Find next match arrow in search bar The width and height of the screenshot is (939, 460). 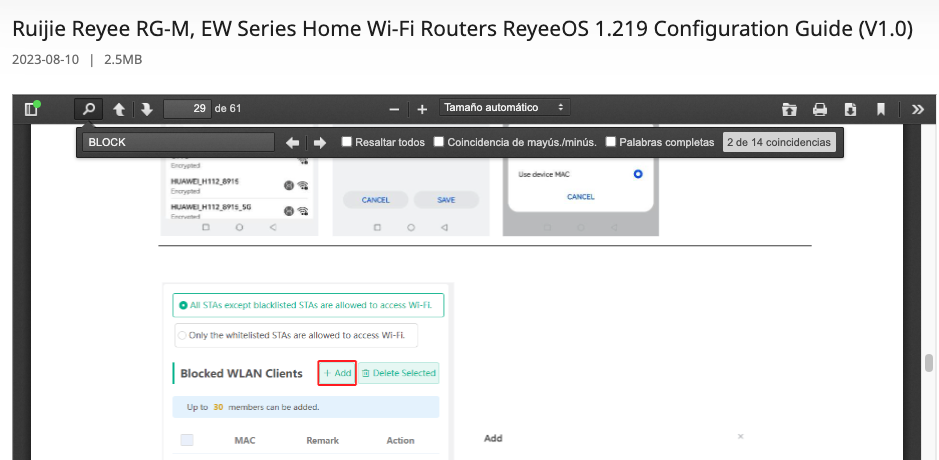coord(320,143)
